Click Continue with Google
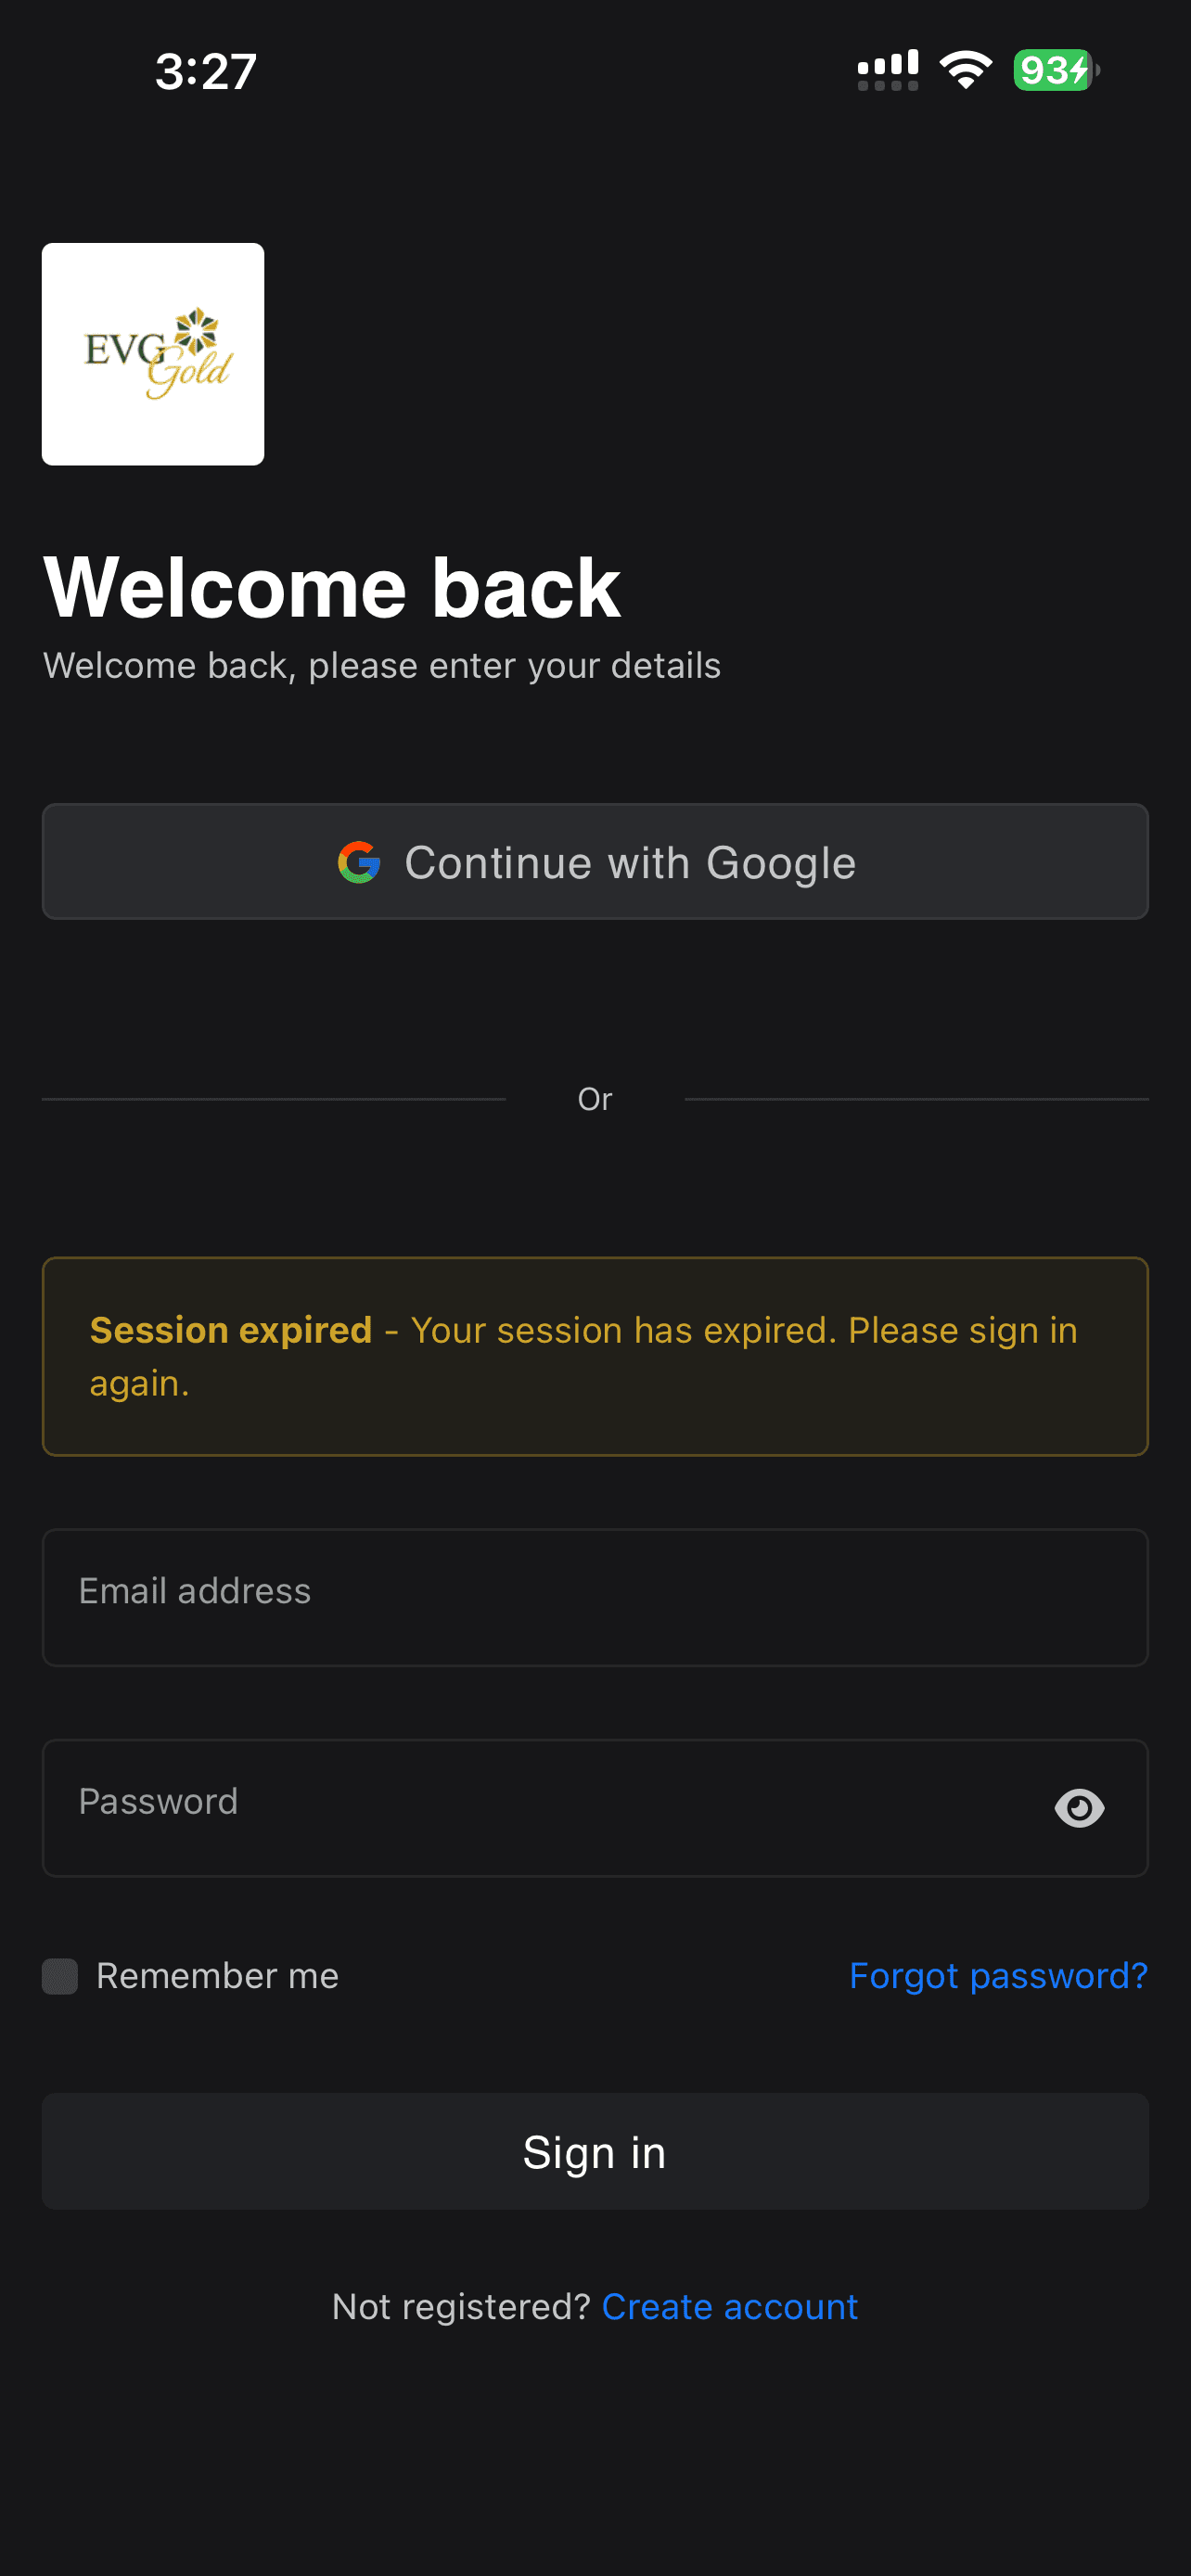Viewport: 1191px width, 2576px height. 595,861
